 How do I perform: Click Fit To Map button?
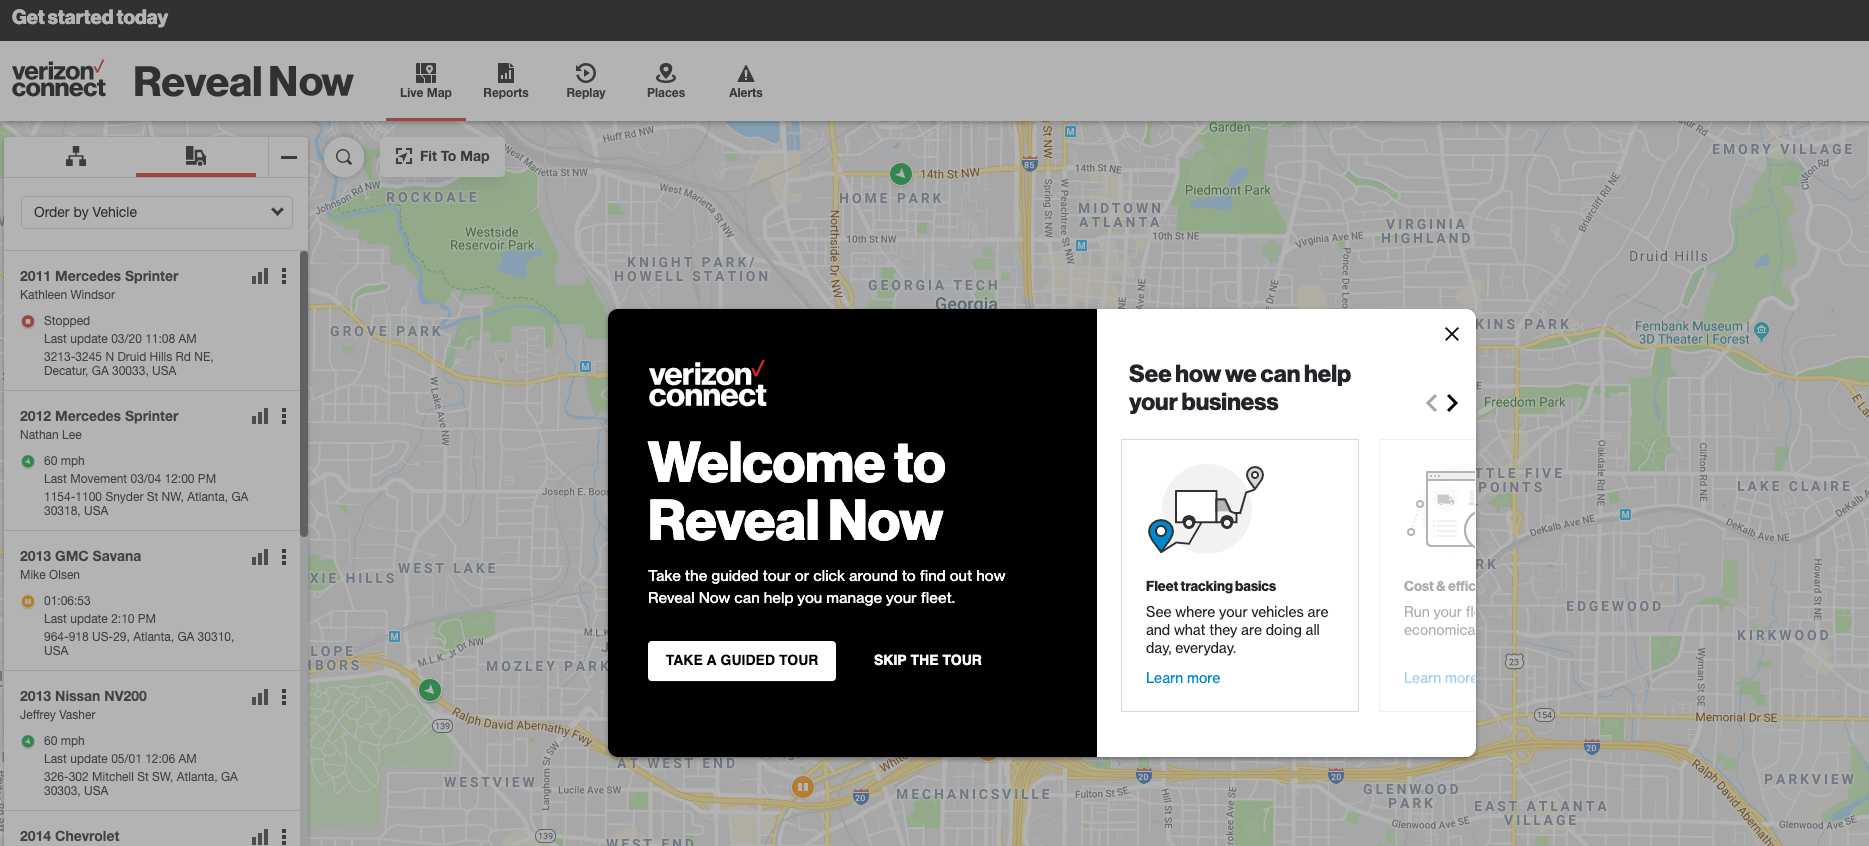442,156
